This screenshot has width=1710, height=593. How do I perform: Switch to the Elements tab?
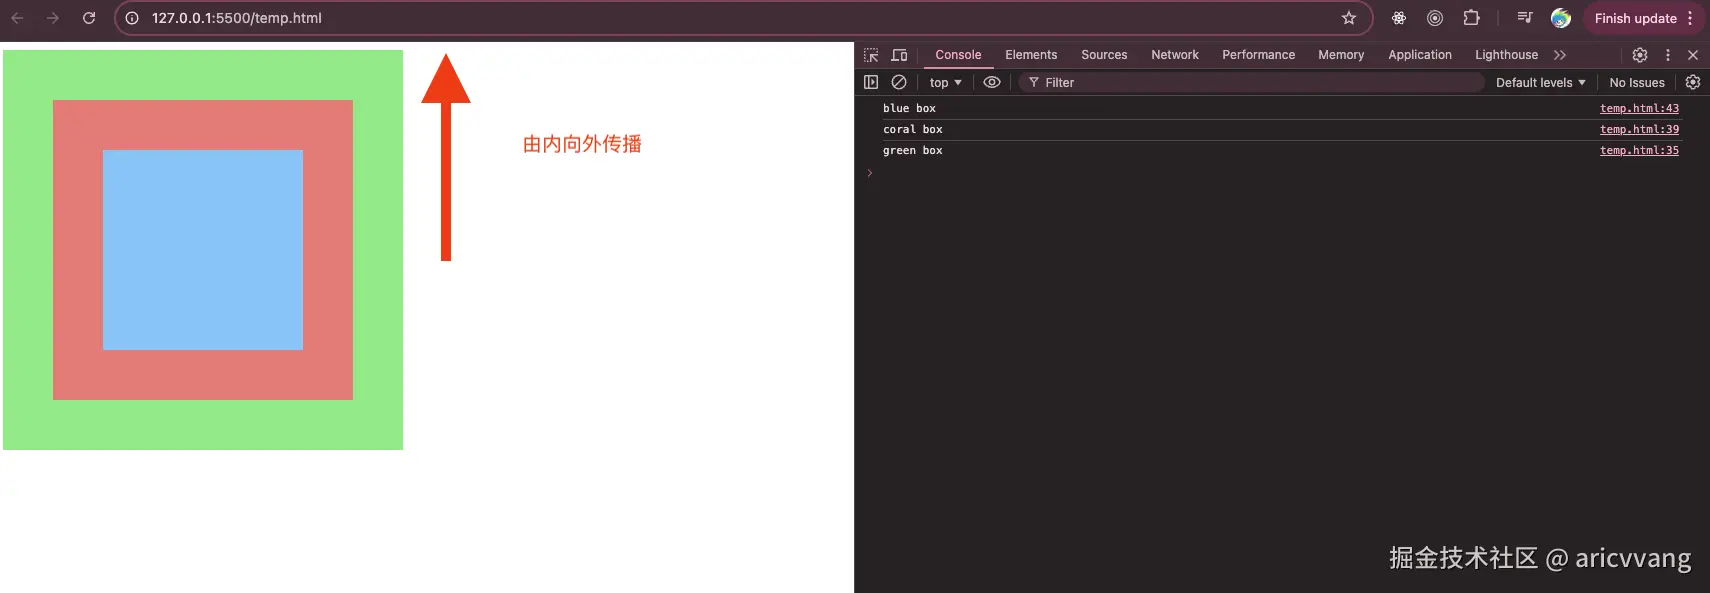[x=1031, y=55]
